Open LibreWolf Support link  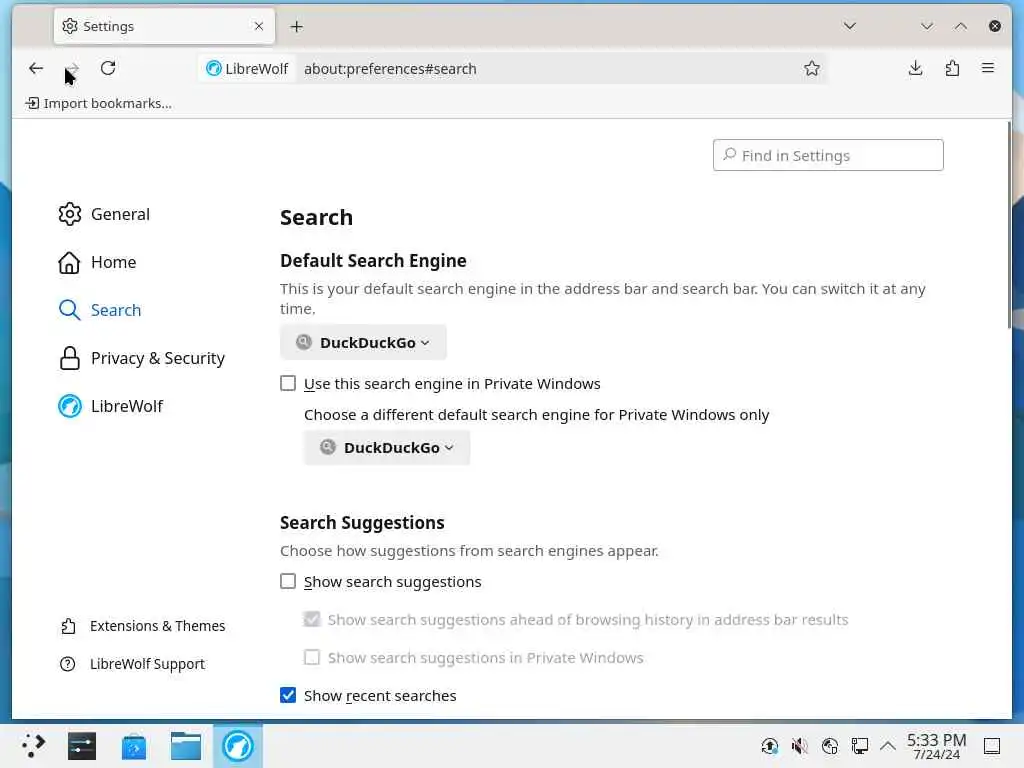(133, 664)
